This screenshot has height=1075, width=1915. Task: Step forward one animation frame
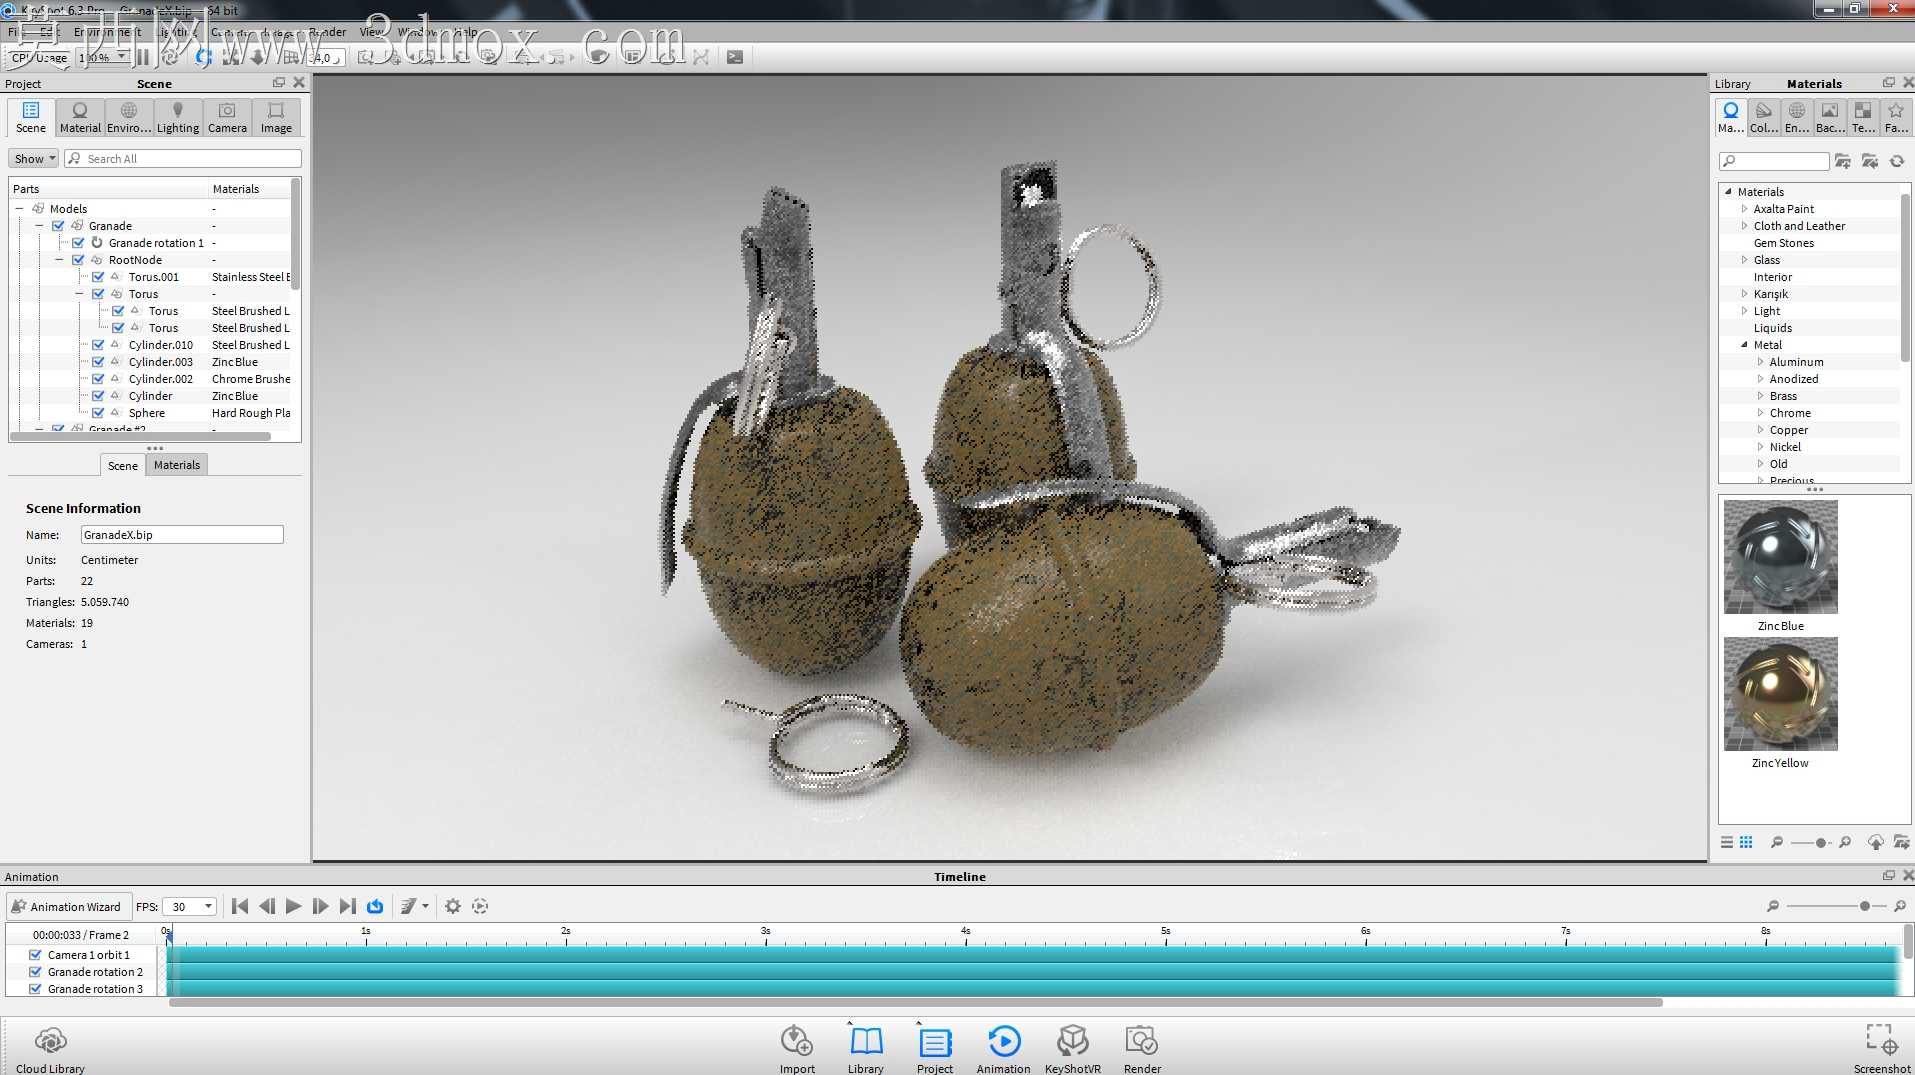[320, 906]
